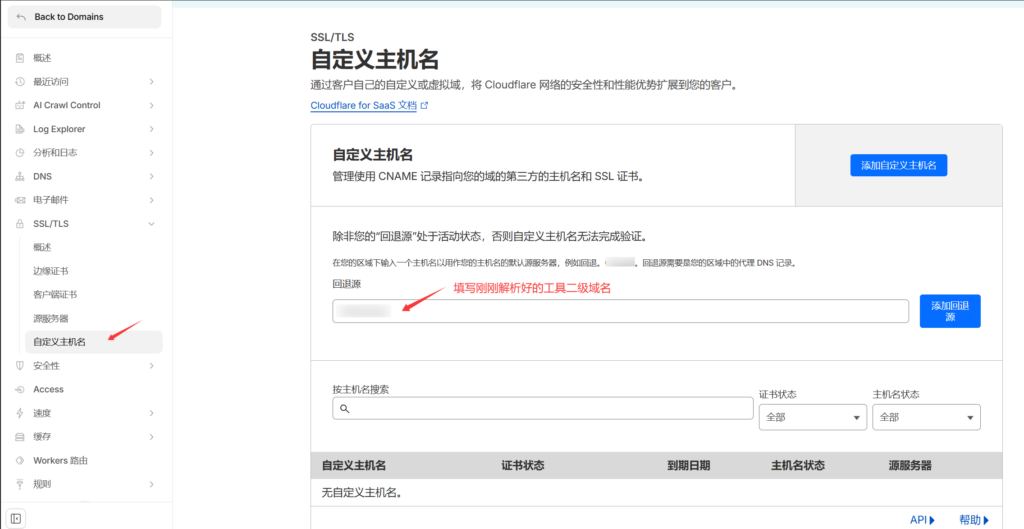Click the external link icon next to 文档

coord(424,105)
